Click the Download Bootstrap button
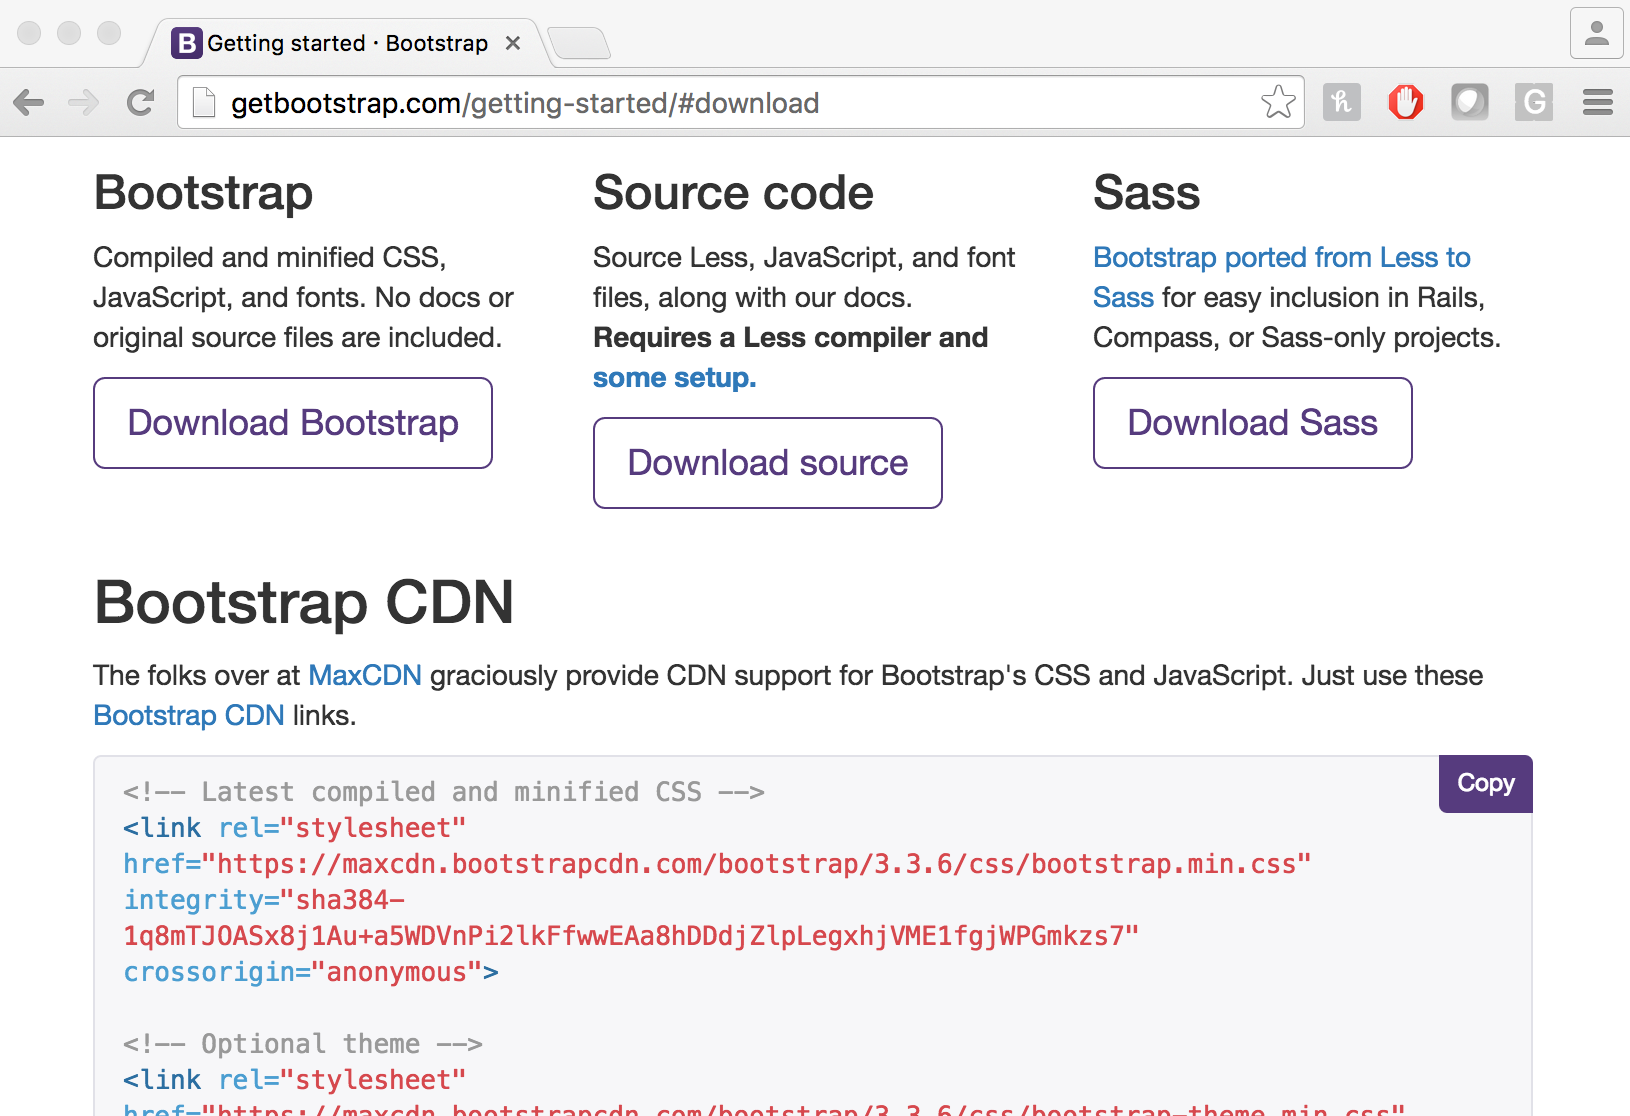1630x1116 pixels. pyautogui.click(x=292, y=423)
